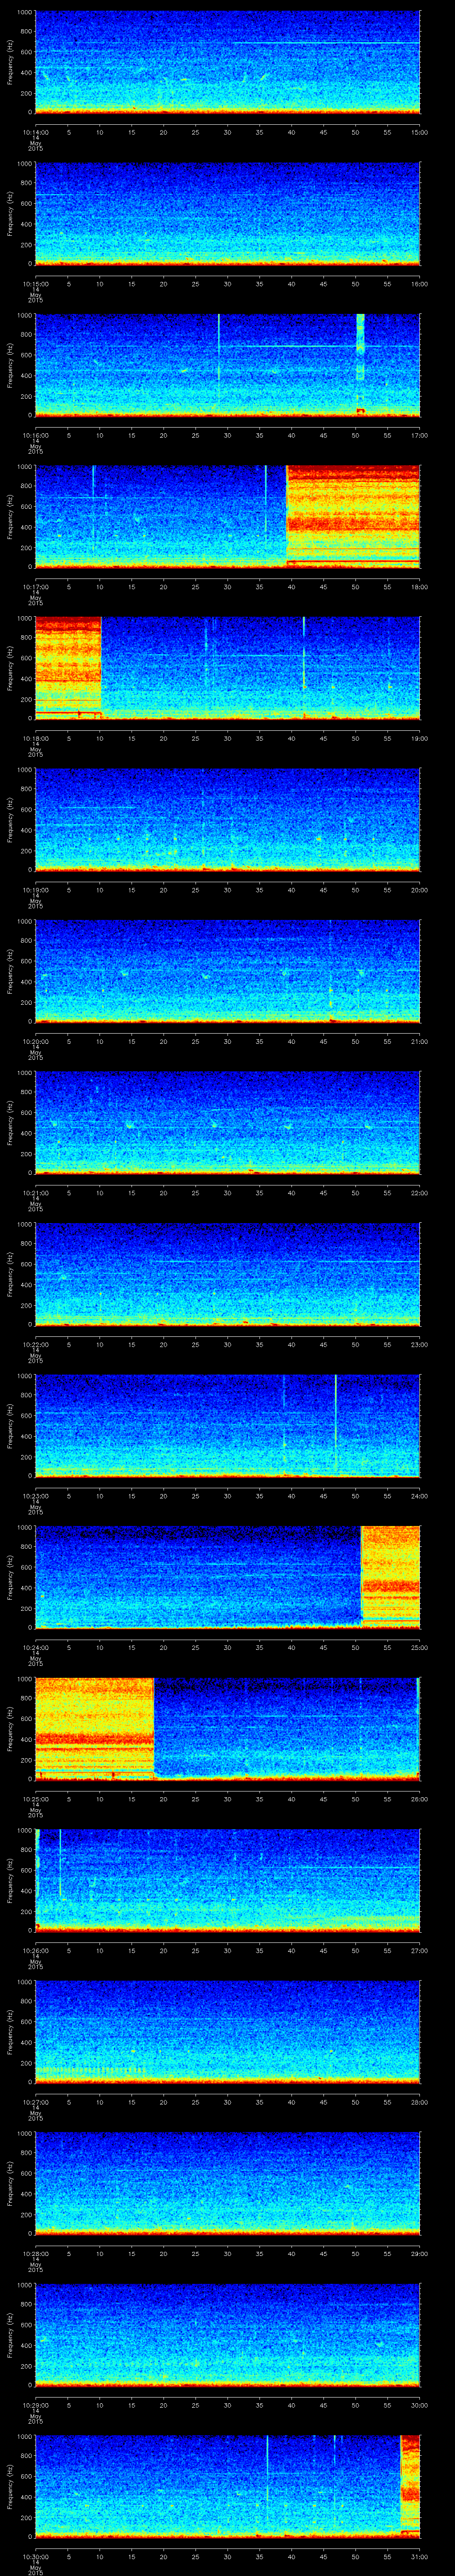This screenshot has height=2576, width=455.
Task: Select the spectrogram panel starting at 10:27:00
Action: (x=227, y=2032)
